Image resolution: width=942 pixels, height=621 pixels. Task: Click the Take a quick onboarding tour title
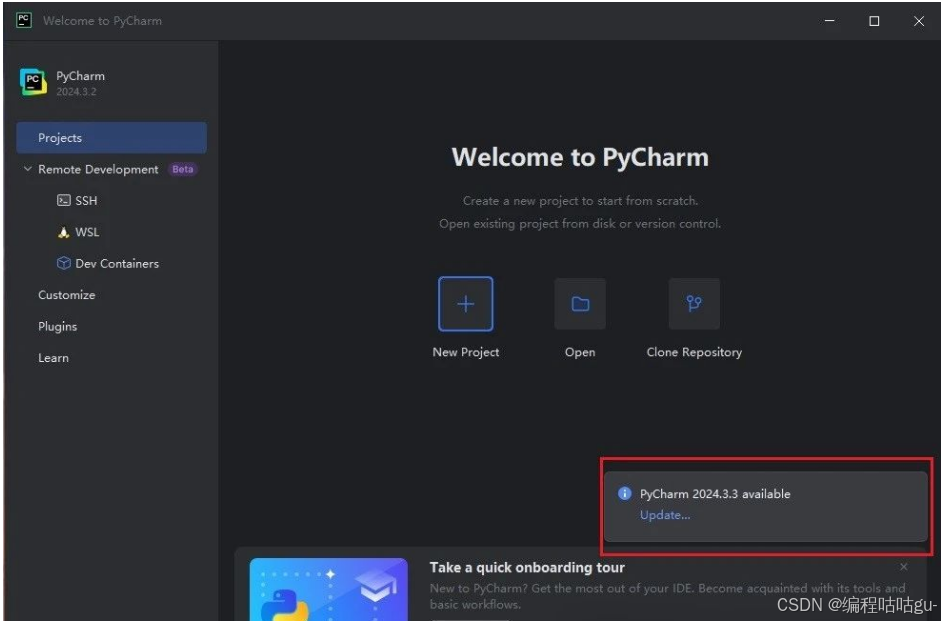pos(527,568)
